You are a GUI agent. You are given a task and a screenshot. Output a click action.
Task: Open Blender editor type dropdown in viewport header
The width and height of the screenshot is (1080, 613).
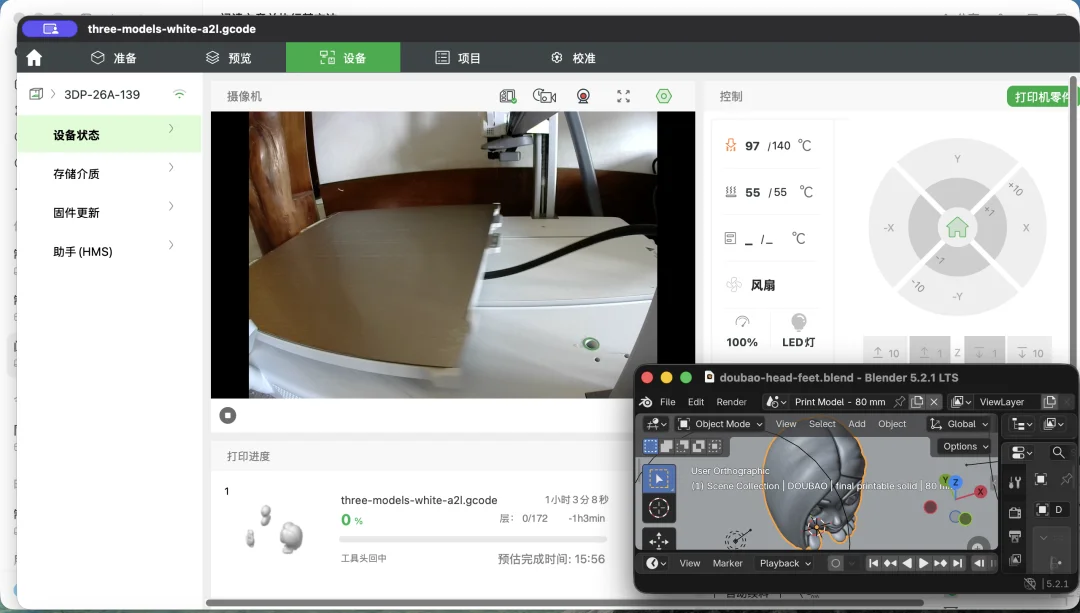pos(654,424)
